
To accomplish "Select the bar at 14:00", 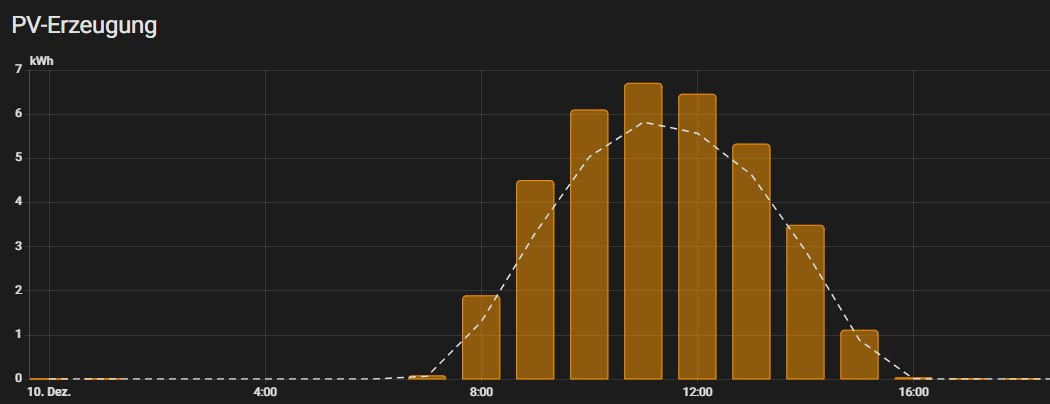I will click(x=805, y=302).
